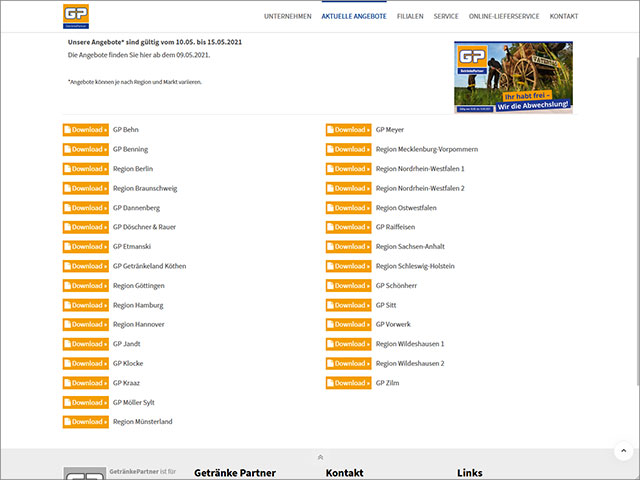Viewport: 640px width, 480px height.
Task: Download the GP Zilm offer
Action: click(349, 383)
